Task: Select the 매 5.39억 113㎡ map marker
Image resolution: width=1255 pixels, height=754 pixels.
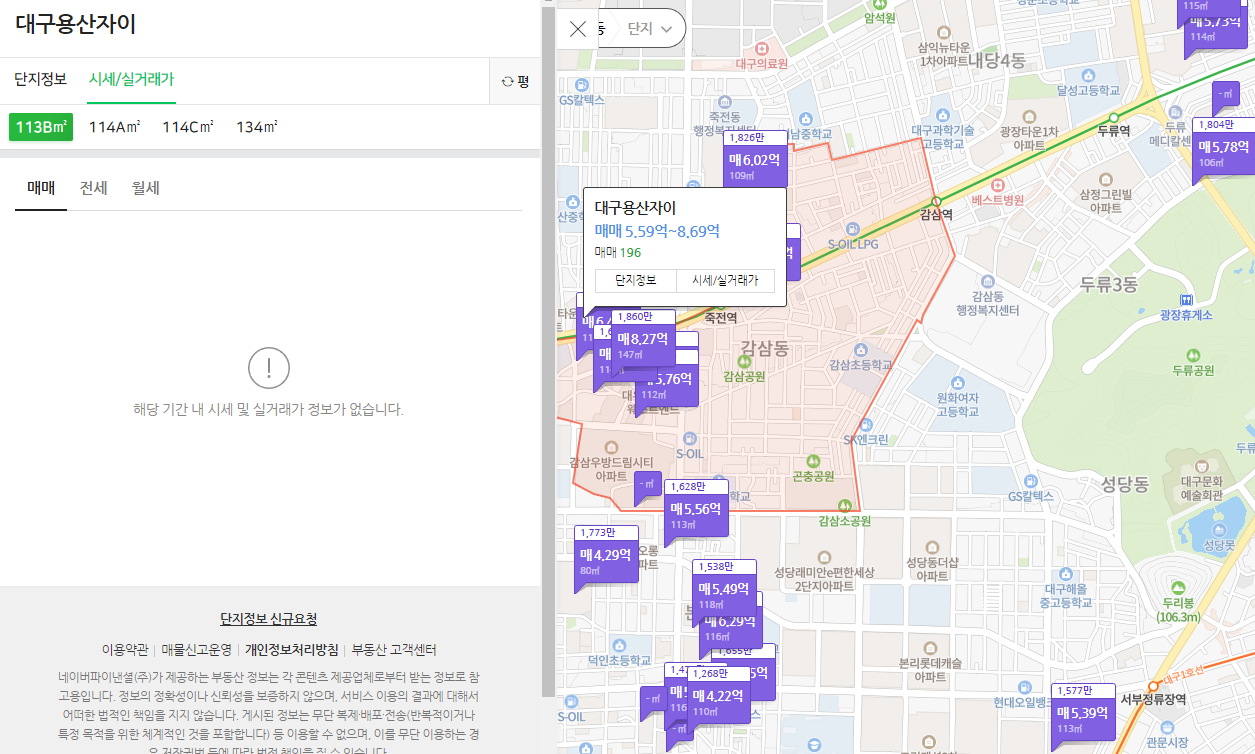Action: pos(1083,712)
